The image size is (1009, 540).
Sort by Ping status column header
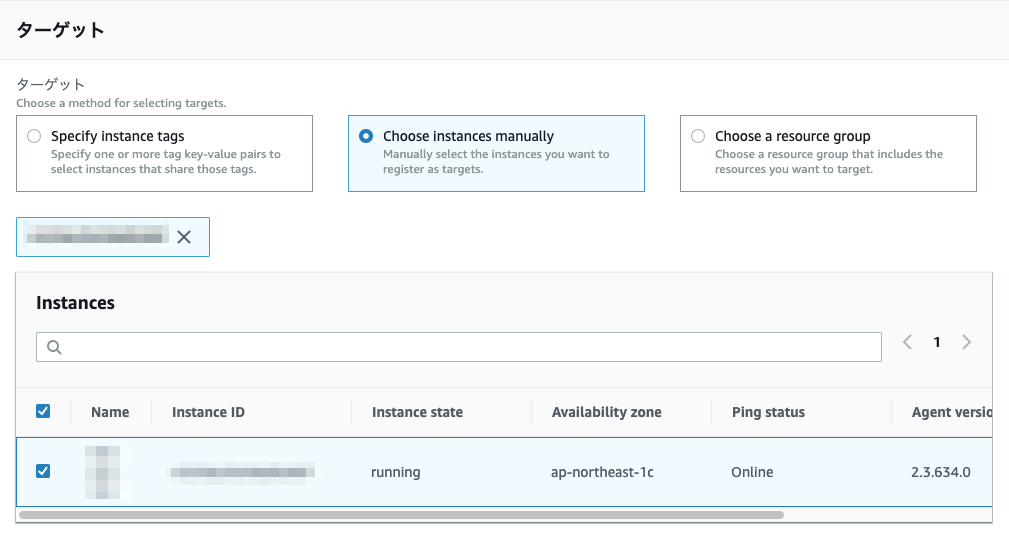pyautogui.click(x=768, y=412)
